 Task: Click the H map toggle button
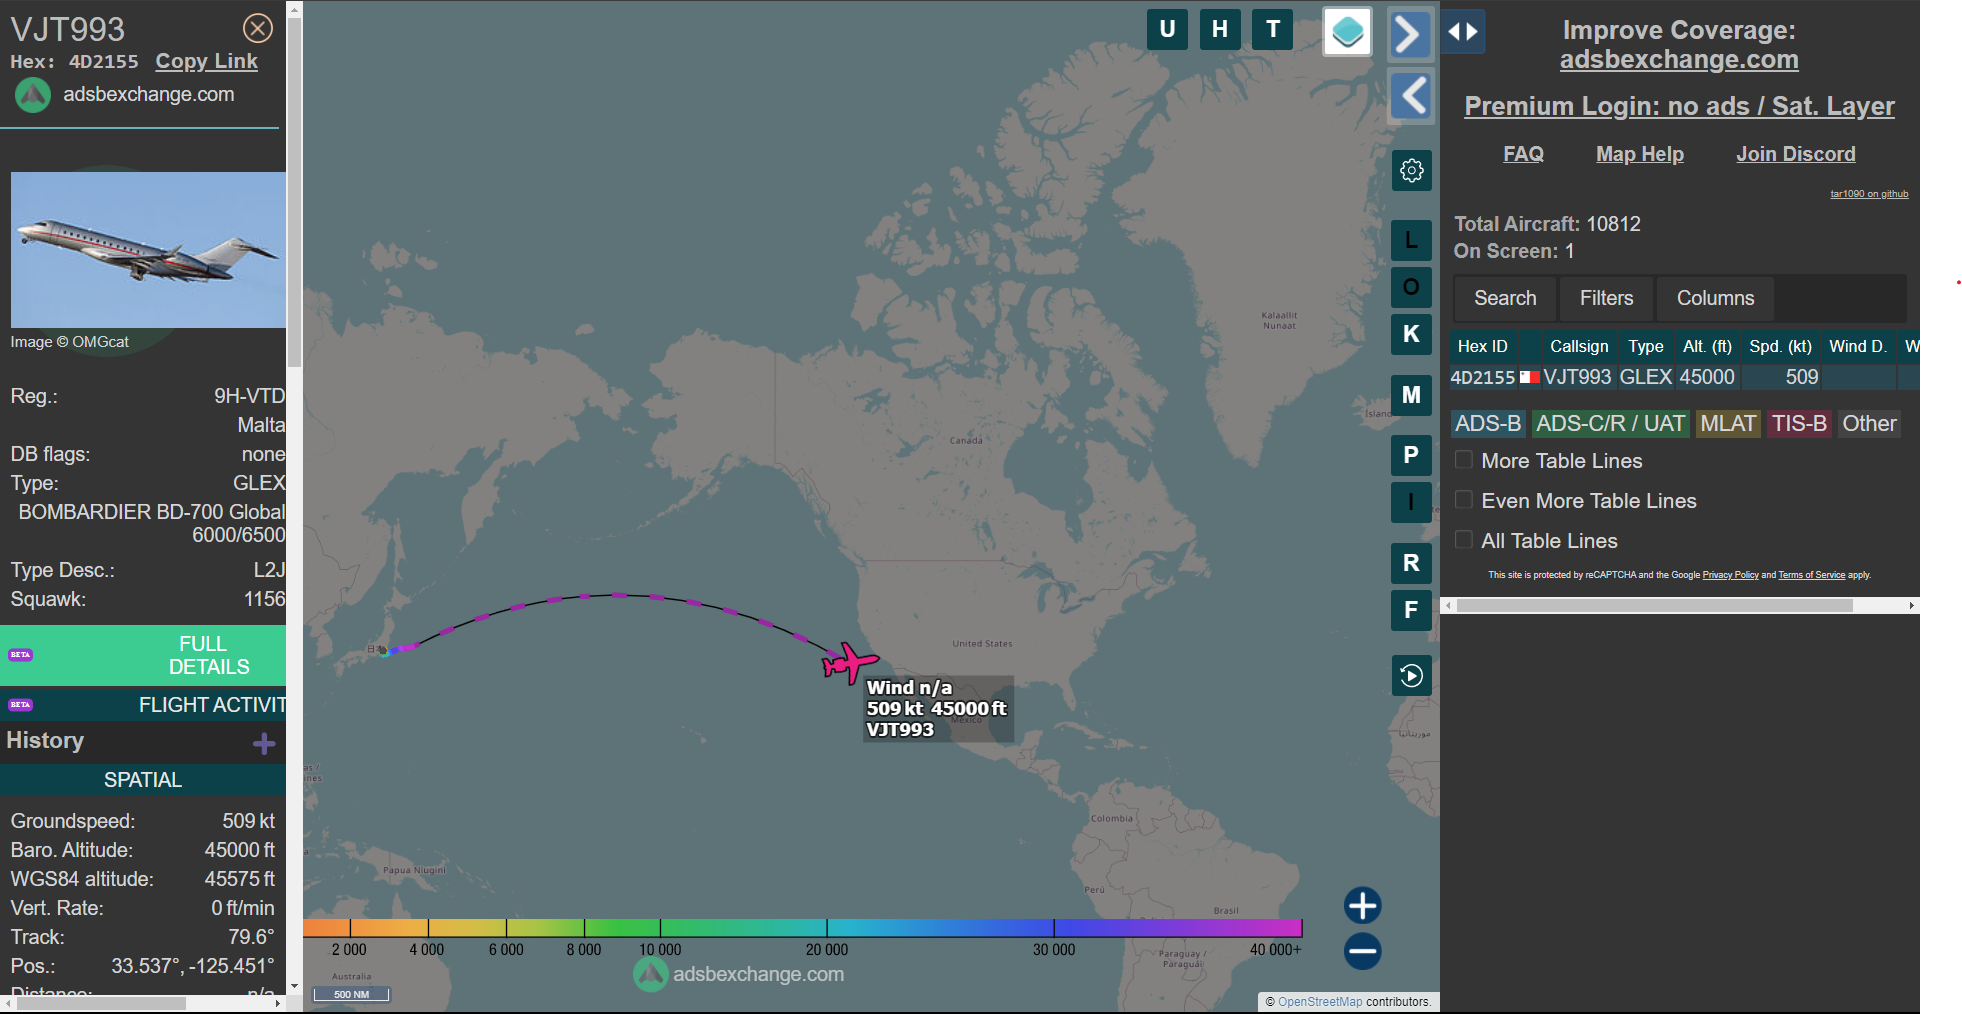point(1220,29)
